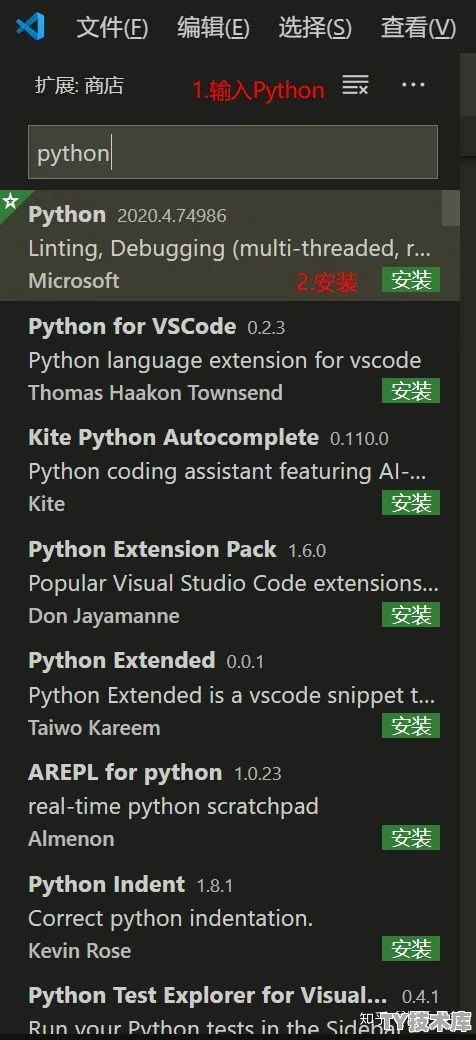Open the 文件(F) menu
This screenshot has width=476, height=1040.
(x=112, y=28)
